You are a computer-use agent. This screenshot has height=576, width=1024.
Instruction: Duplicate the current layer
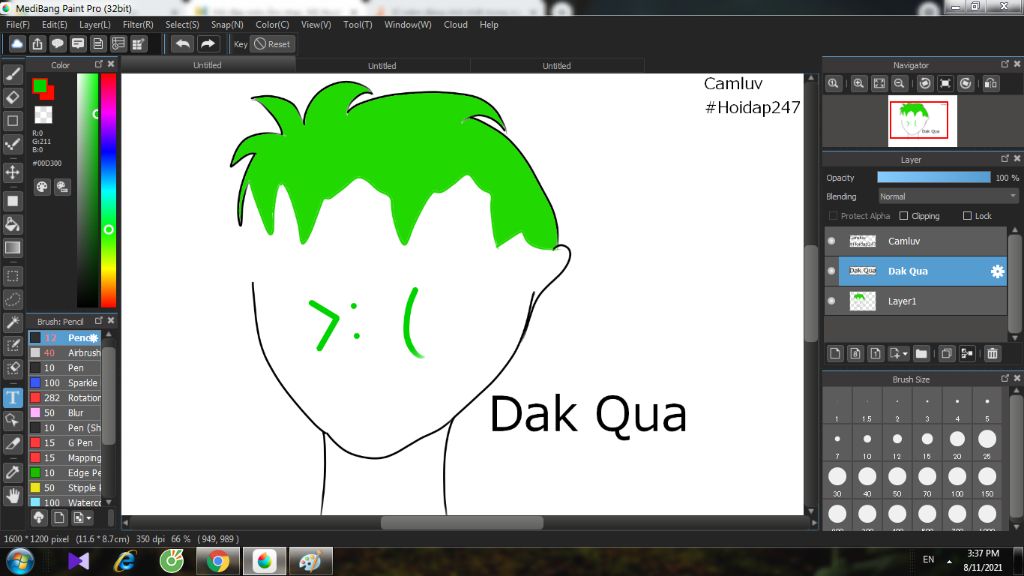(946, 353)
